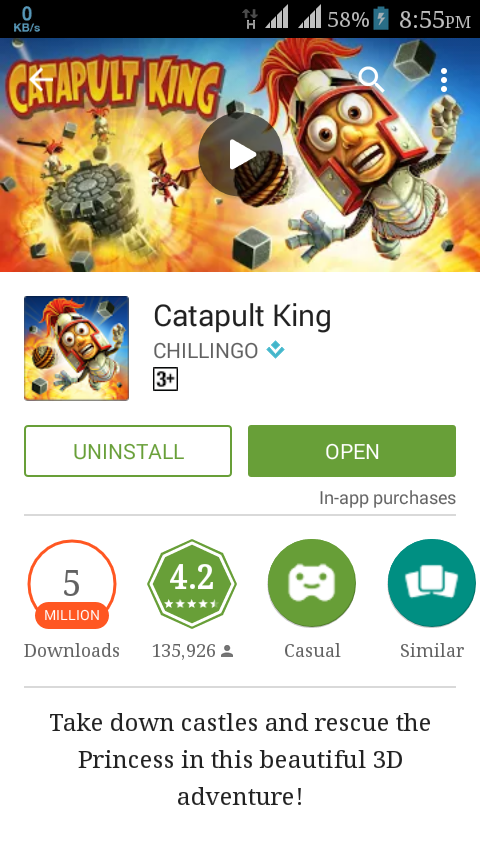This screenshot has height=854, width=480.
Task: Tap the Catapult King app icon
Action: [x=76, y=348]
